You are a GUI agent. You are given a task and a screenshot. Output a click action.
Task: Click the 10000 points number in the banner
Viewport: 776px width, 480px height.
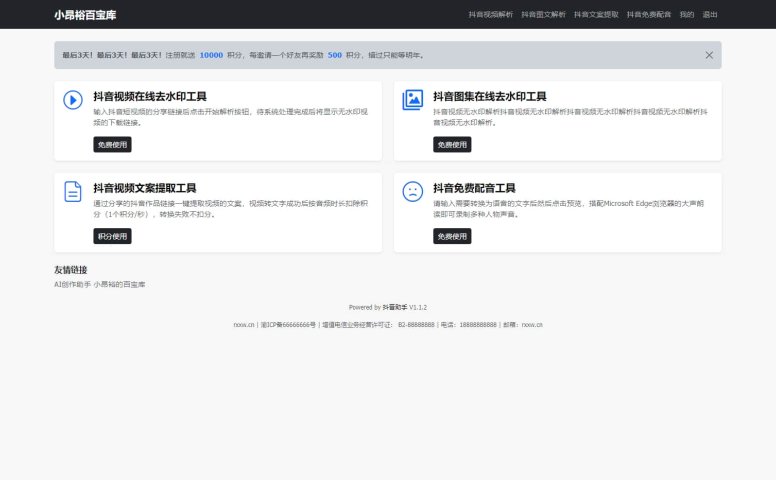point(211,55)
